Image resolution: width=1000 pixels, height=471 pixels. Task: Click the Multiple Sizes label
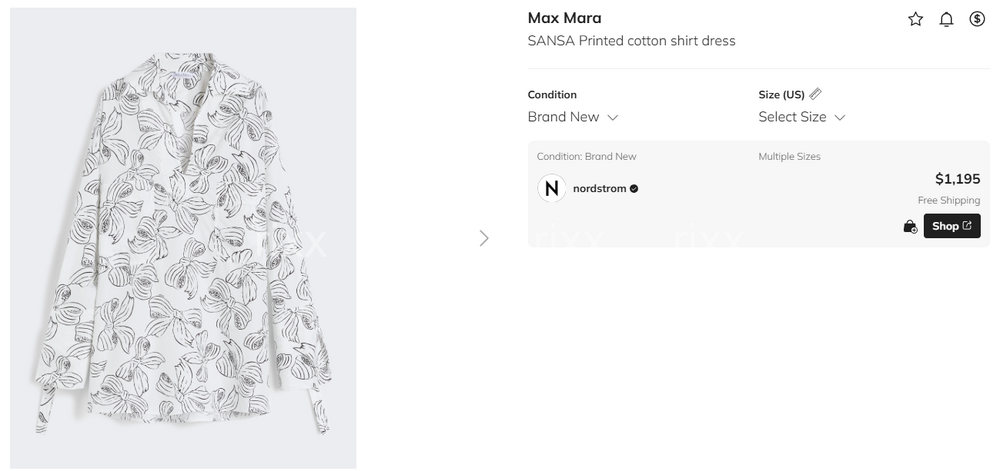[x=789, y=157]
